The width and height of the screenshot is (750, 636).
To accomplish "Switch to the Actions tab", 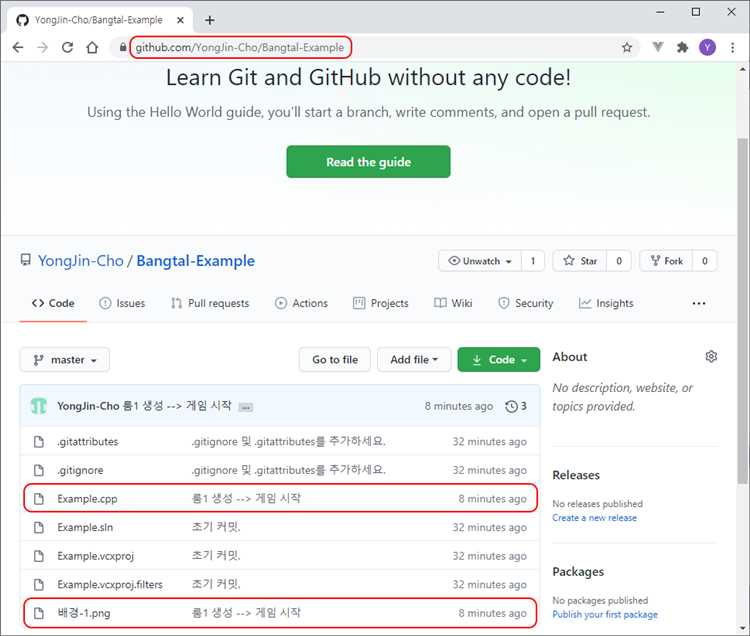I will 301,303.
